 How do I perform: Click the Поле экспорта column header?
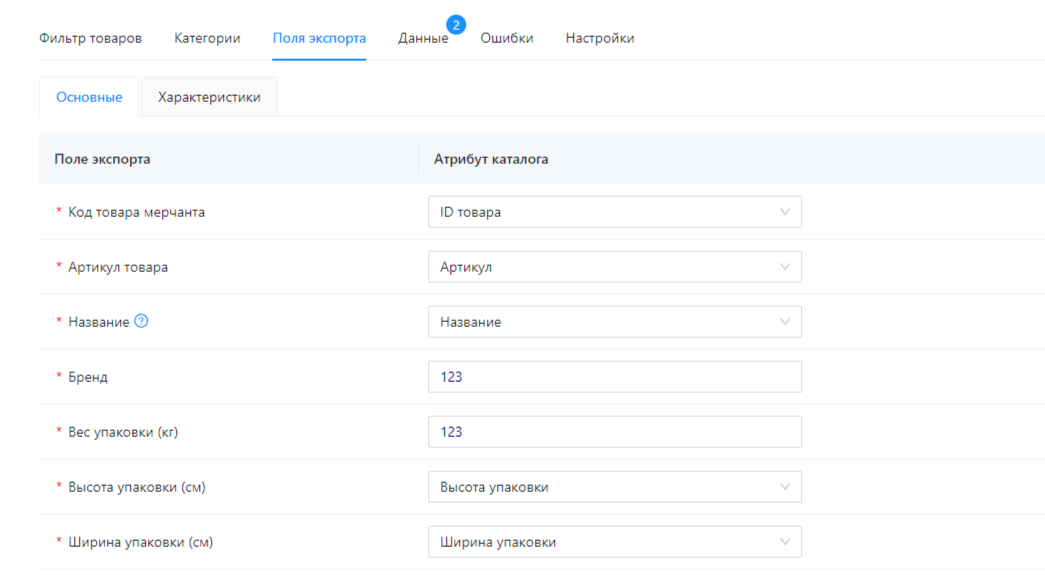pos(102,159)
